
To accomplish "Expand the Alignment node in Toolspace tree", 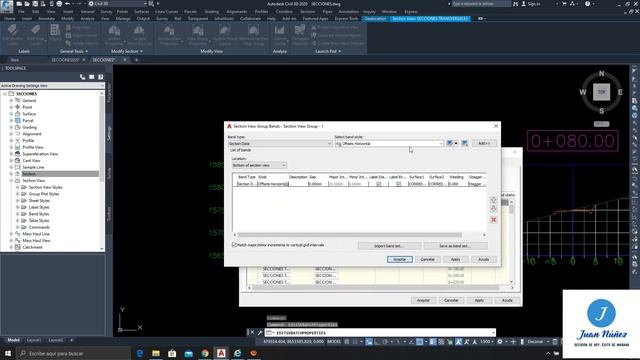I will pyautogui.click(x=11, y=134).
